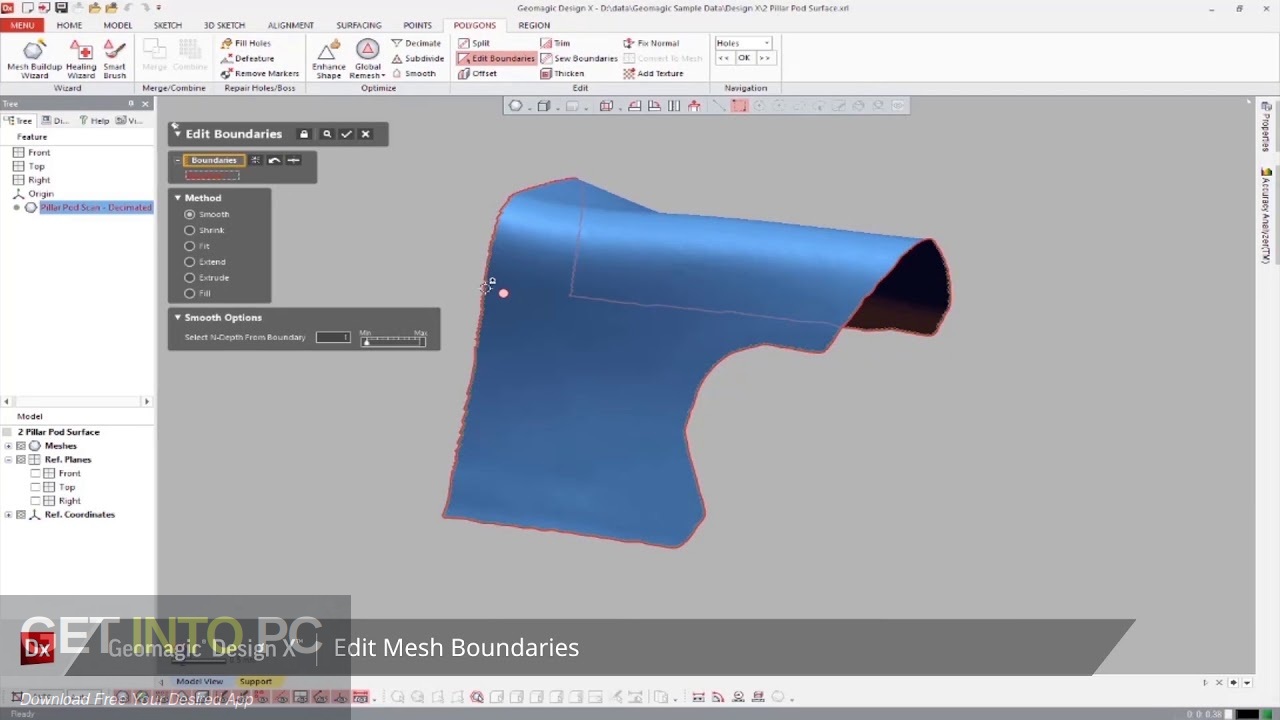Screen dimensions: 1280x720
Task: Select the Smart Brush tool
Action: 114,59
